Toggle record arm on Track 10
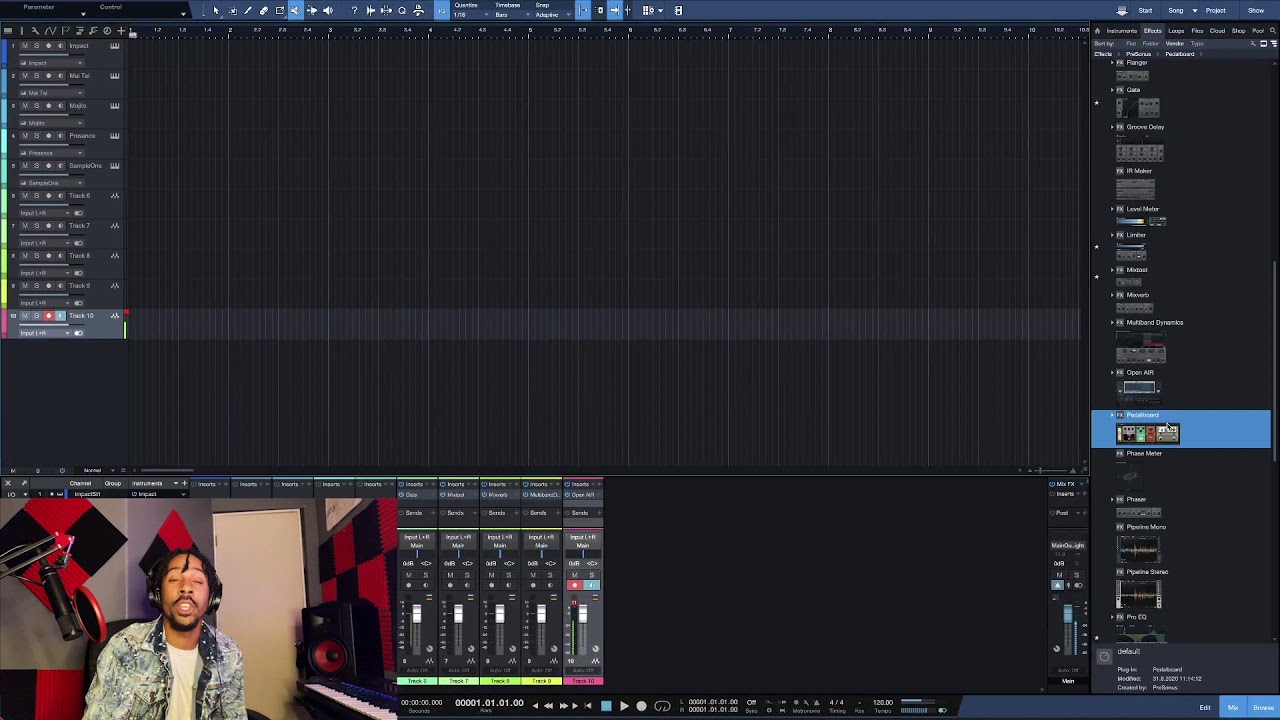 point(48,316)
